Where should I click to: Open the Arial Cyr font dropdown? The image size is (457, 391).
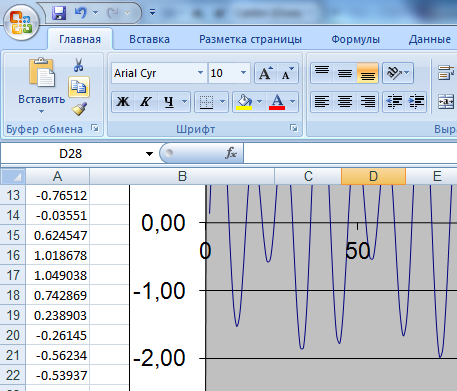[200, 73]
